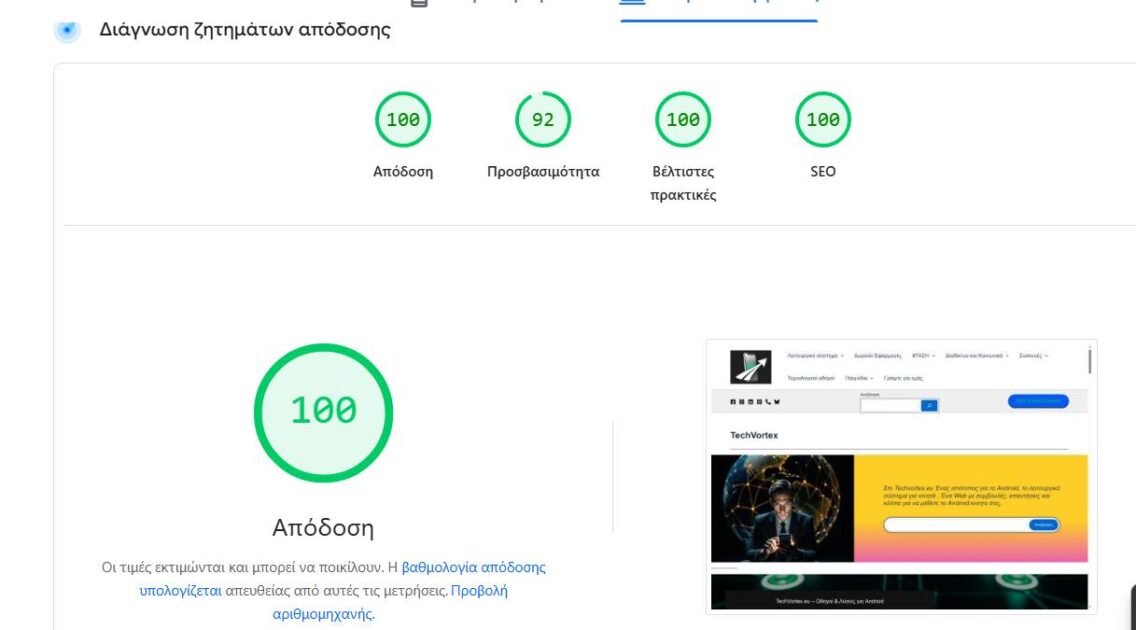1136x630 pixels.
Task: Go to the SEO score gauge
Action: click(x=822, y=119)
